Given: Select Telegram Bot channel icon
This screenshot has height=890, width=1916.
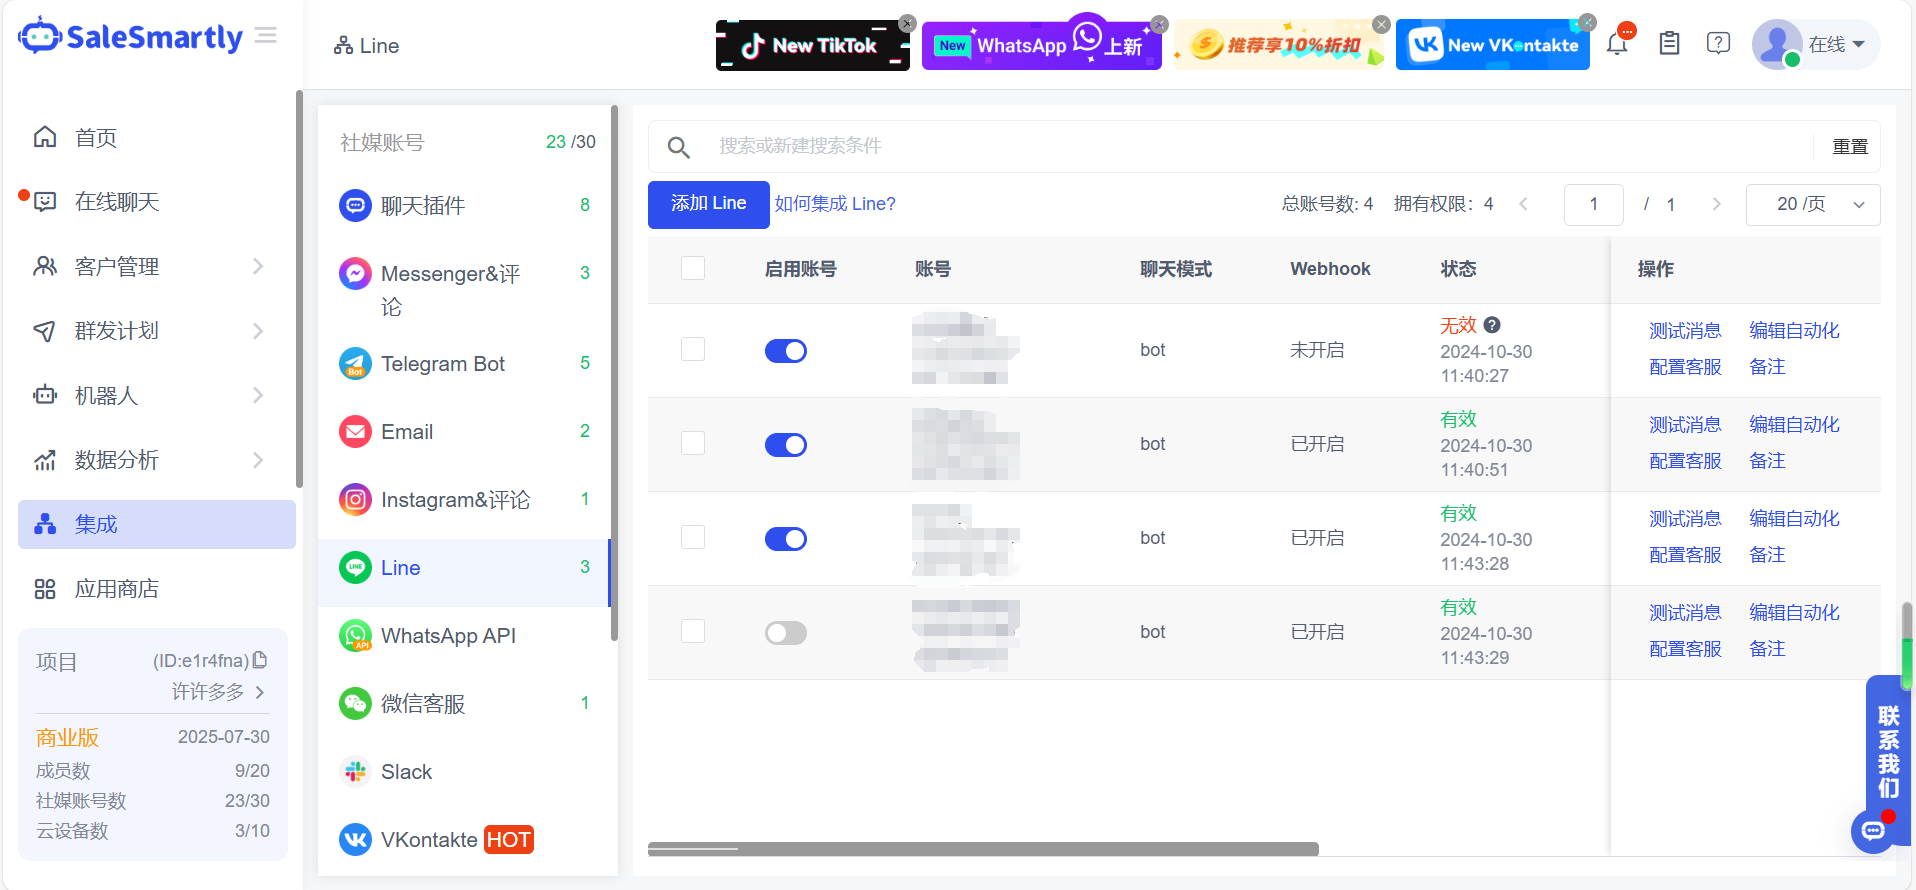Looking at the screenshot, I should coord(355,364).
